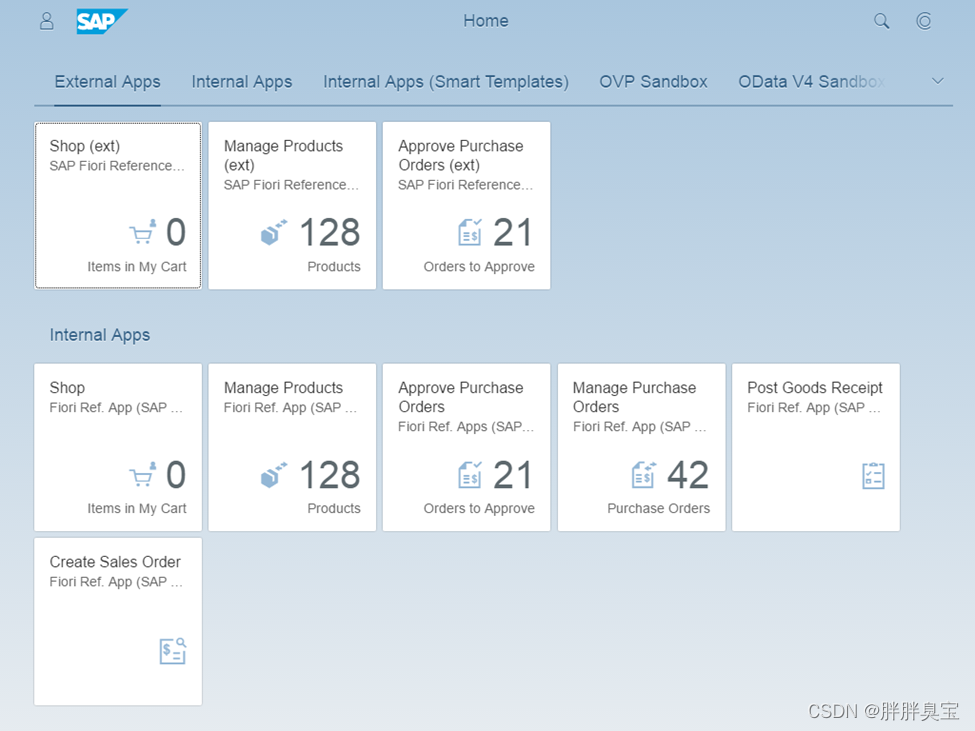Select the OVP Sandbox tab
Image resolution: width=975 pixels, height=731 pixels.
[654, 82]
